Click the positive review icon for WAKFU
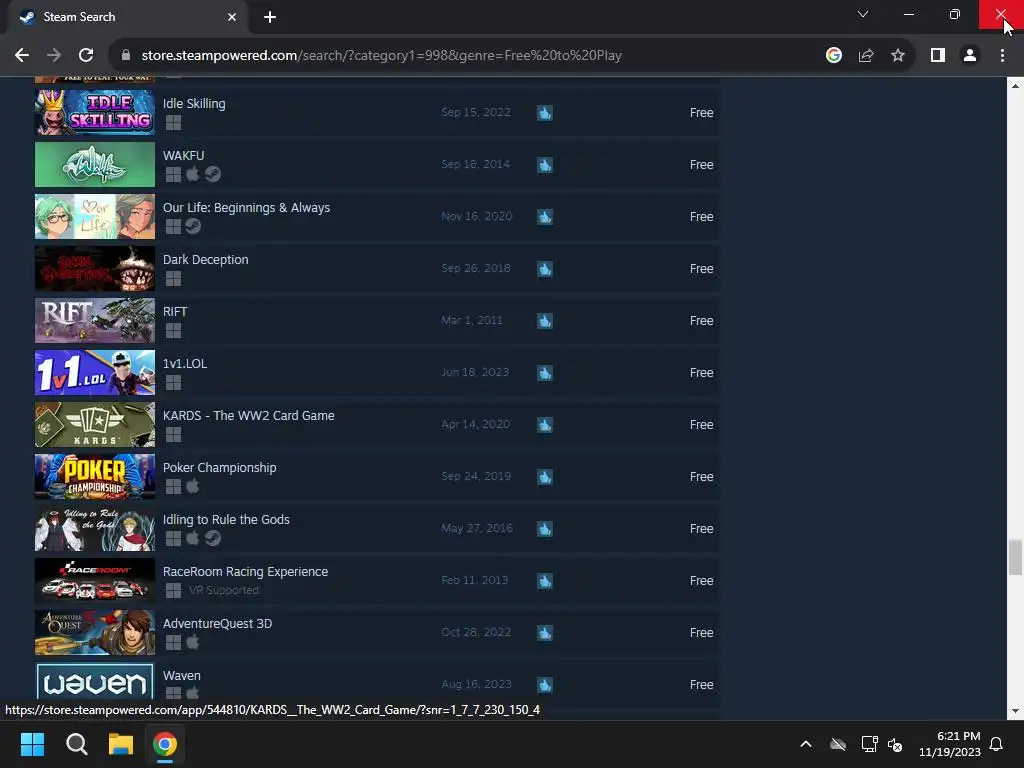 click(x=545, y=165)
